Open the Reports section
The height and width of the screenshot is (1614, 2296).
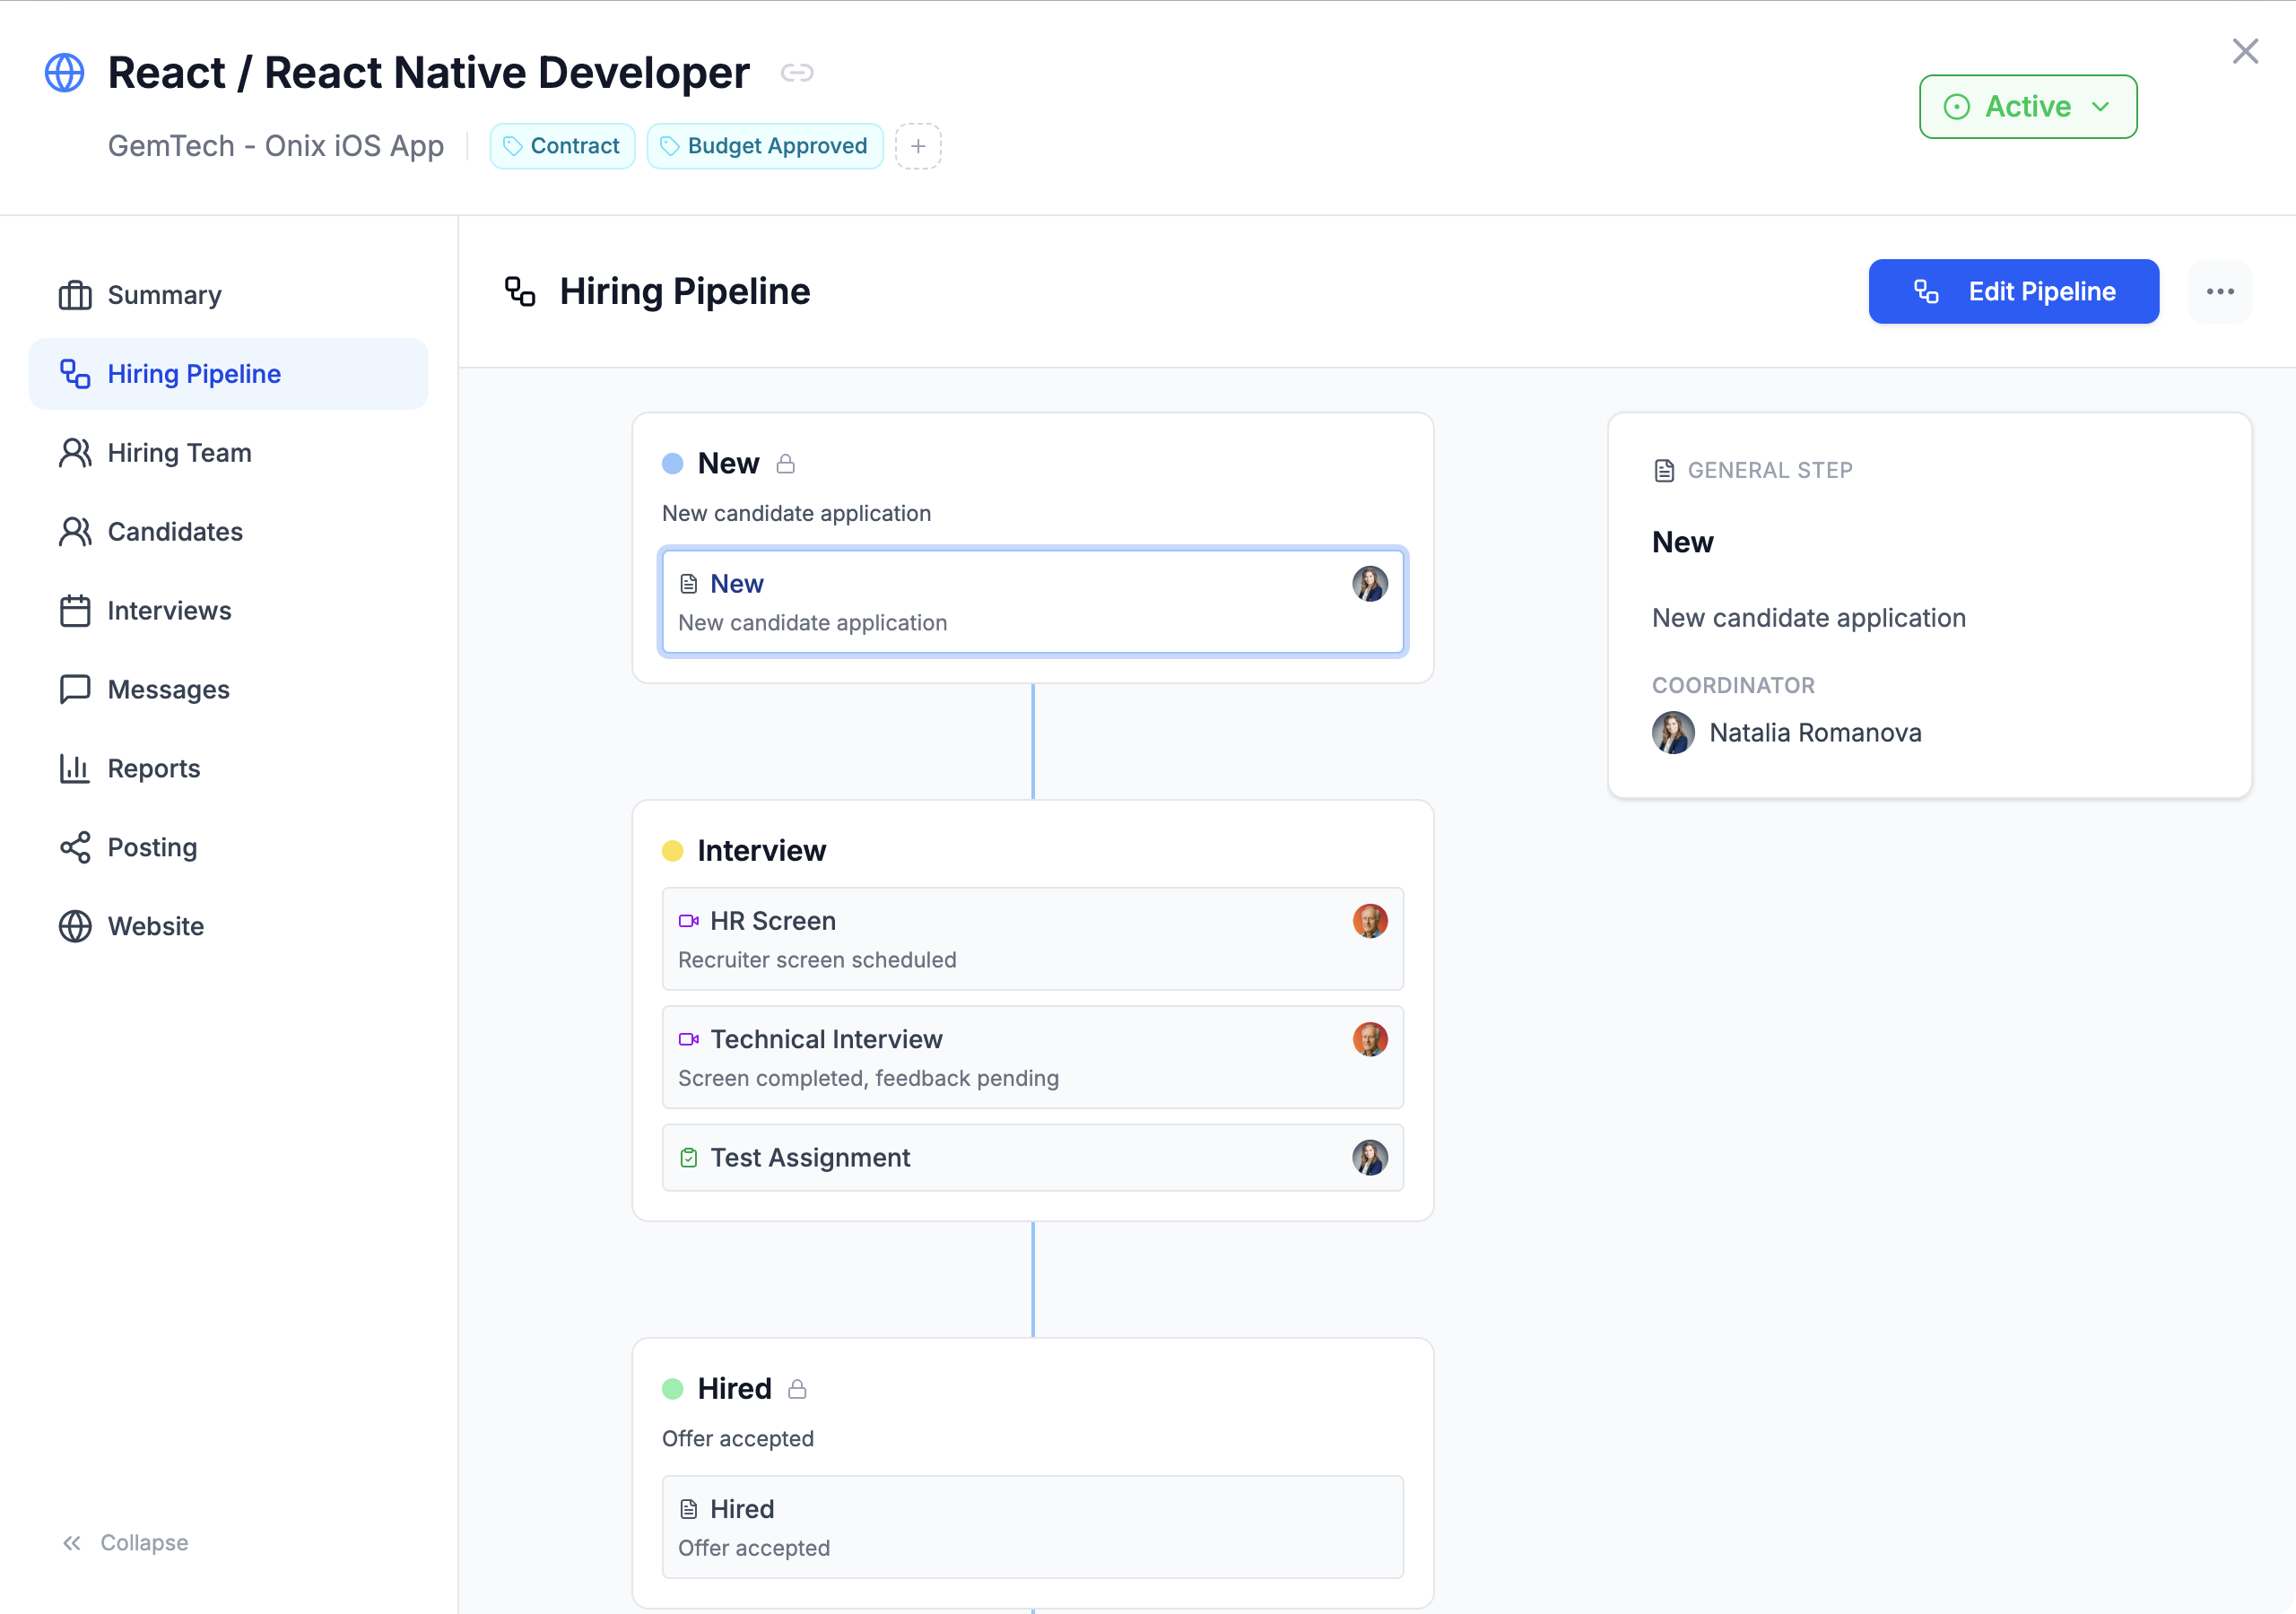(x=153, y=768)
